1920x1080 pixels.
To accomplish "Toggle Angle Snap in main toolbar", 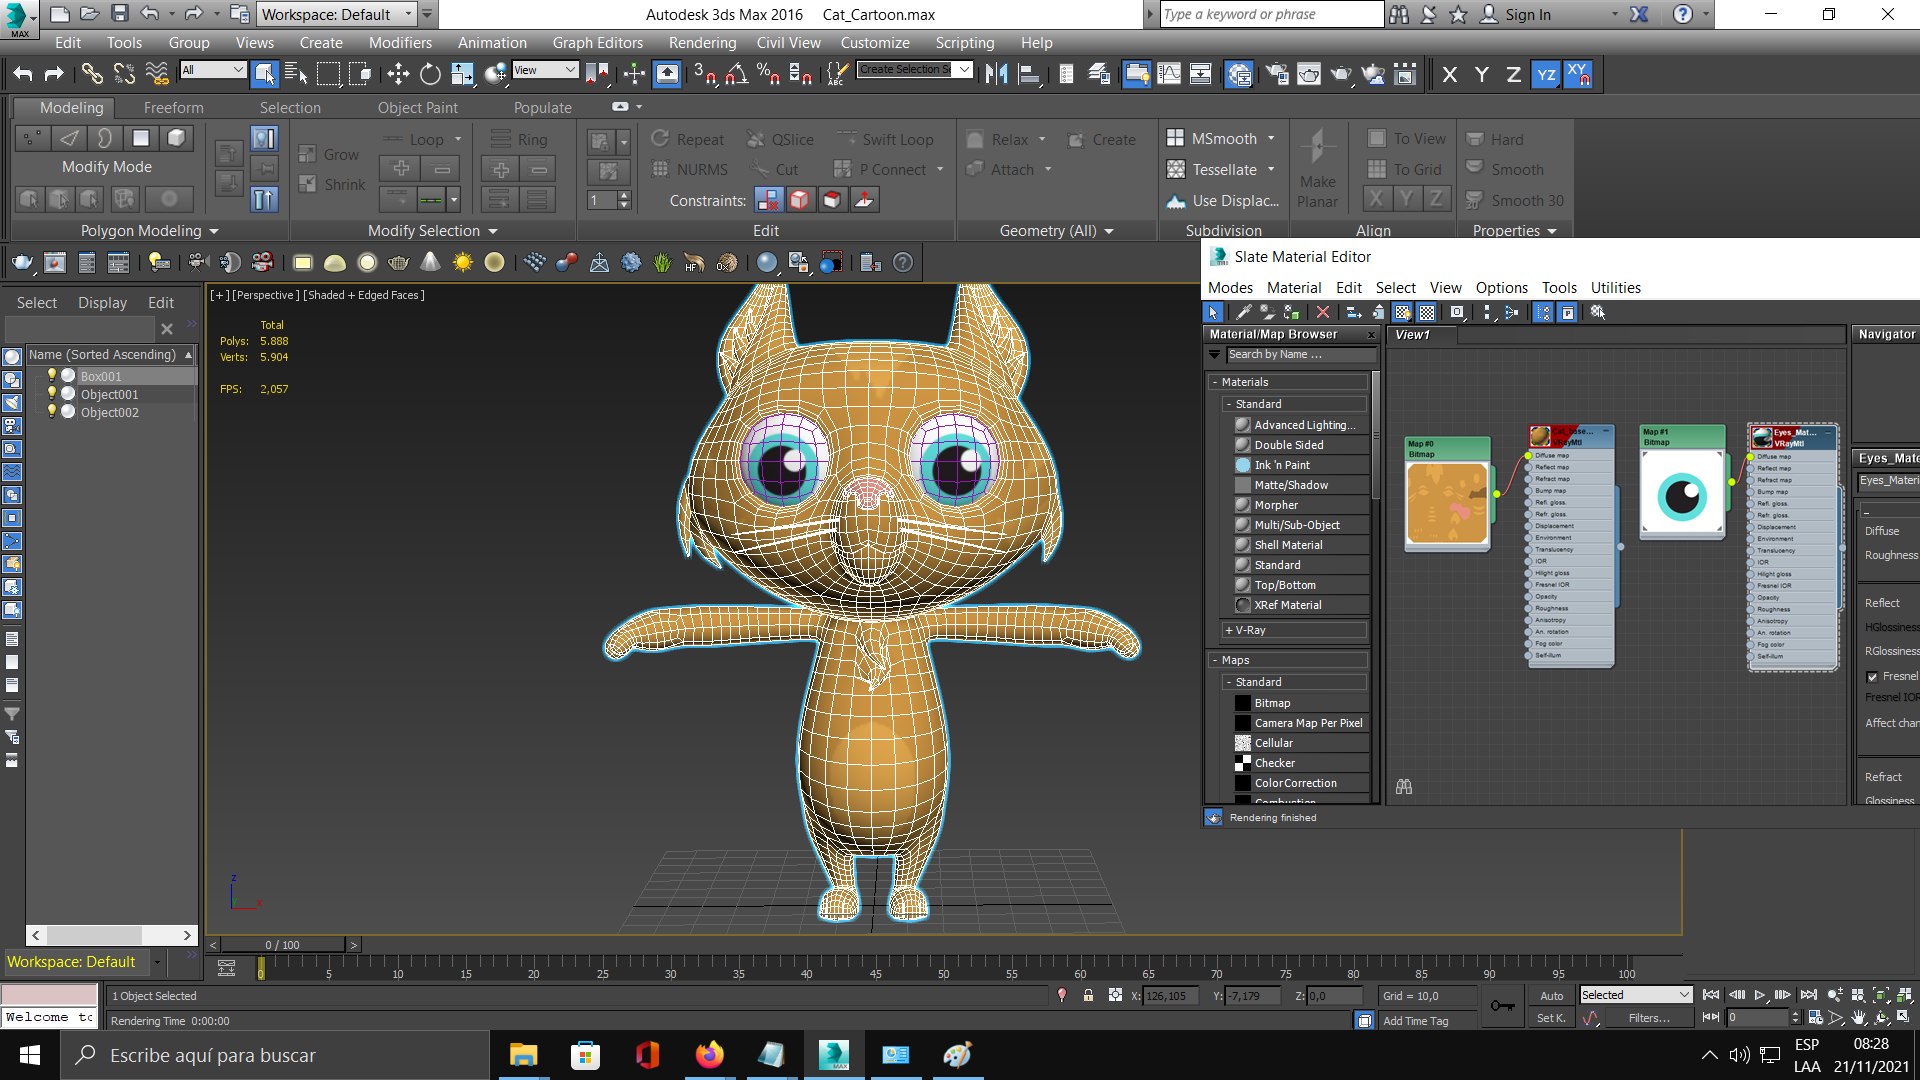I will tap(737, 73).
